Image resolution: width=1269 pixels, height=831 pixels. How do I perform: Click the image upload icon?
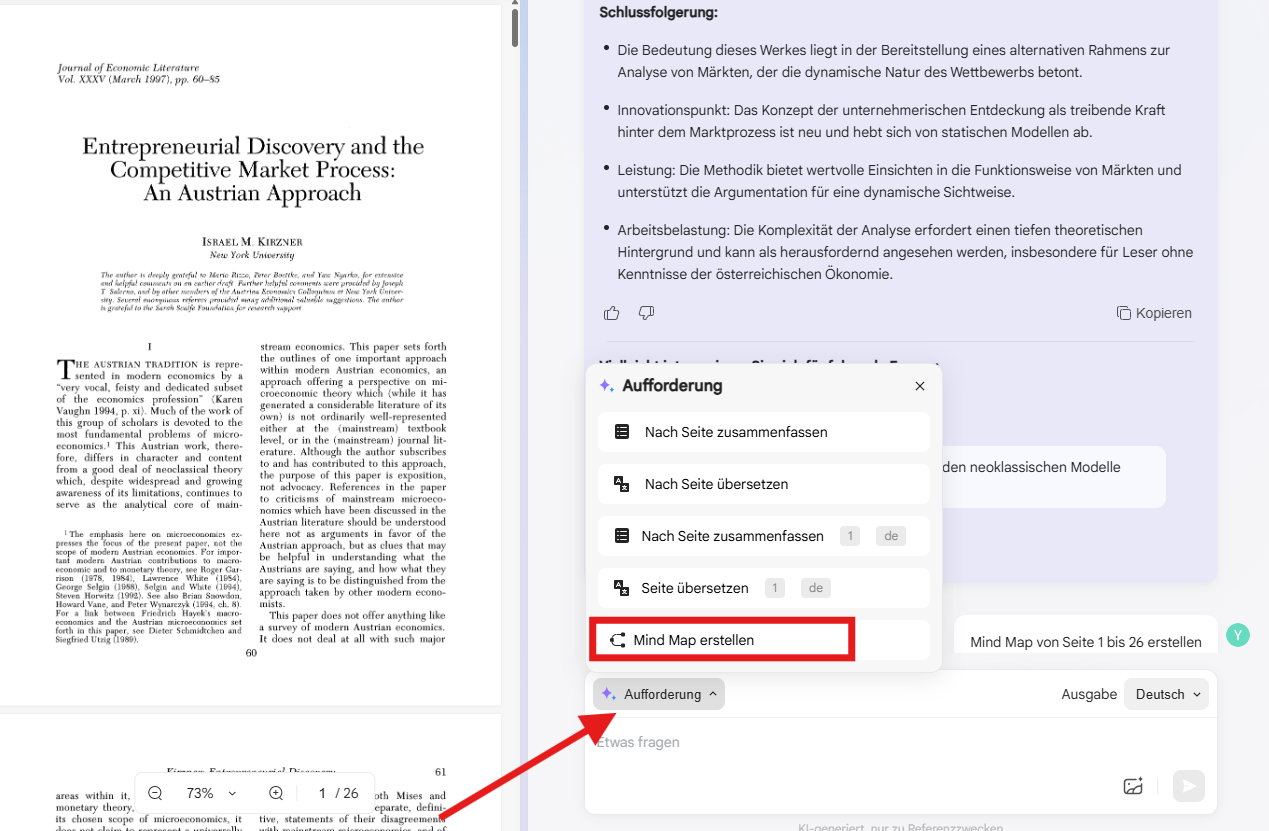click(1133, 786)
